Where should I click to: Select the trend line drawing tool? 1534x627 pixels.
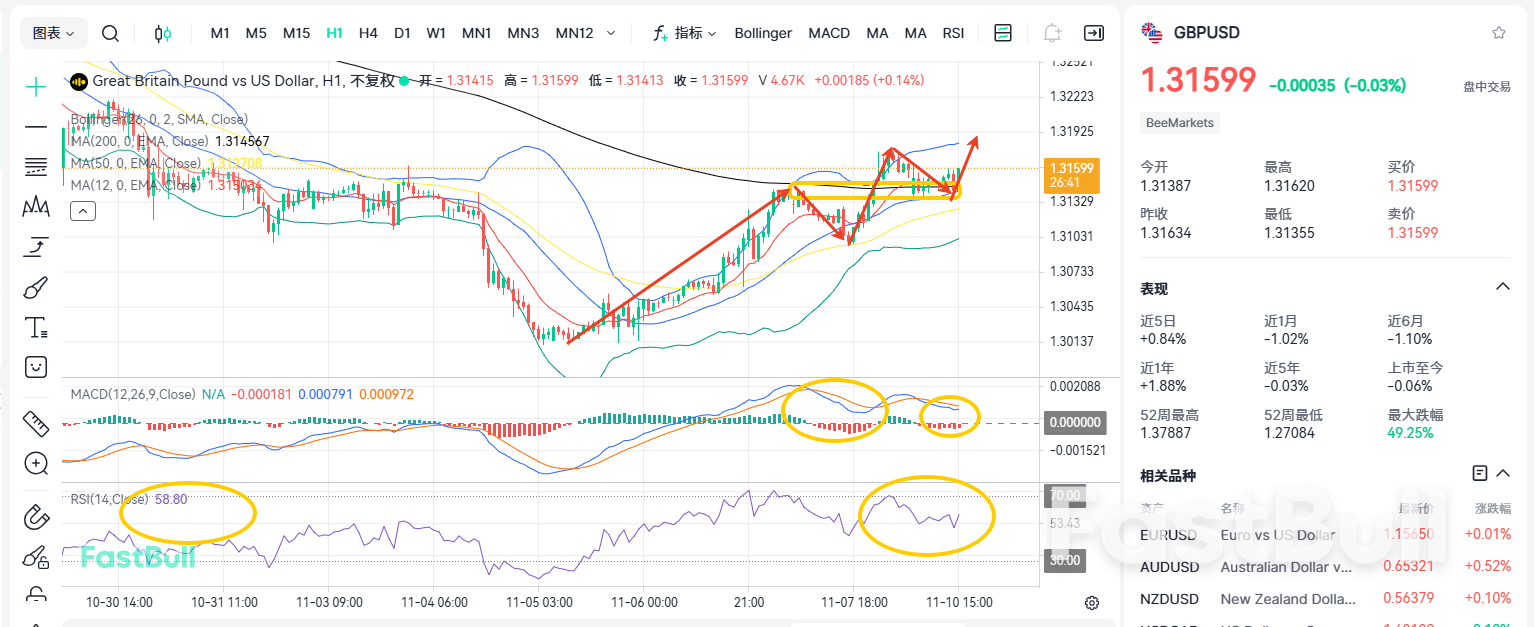coord(35,127)
